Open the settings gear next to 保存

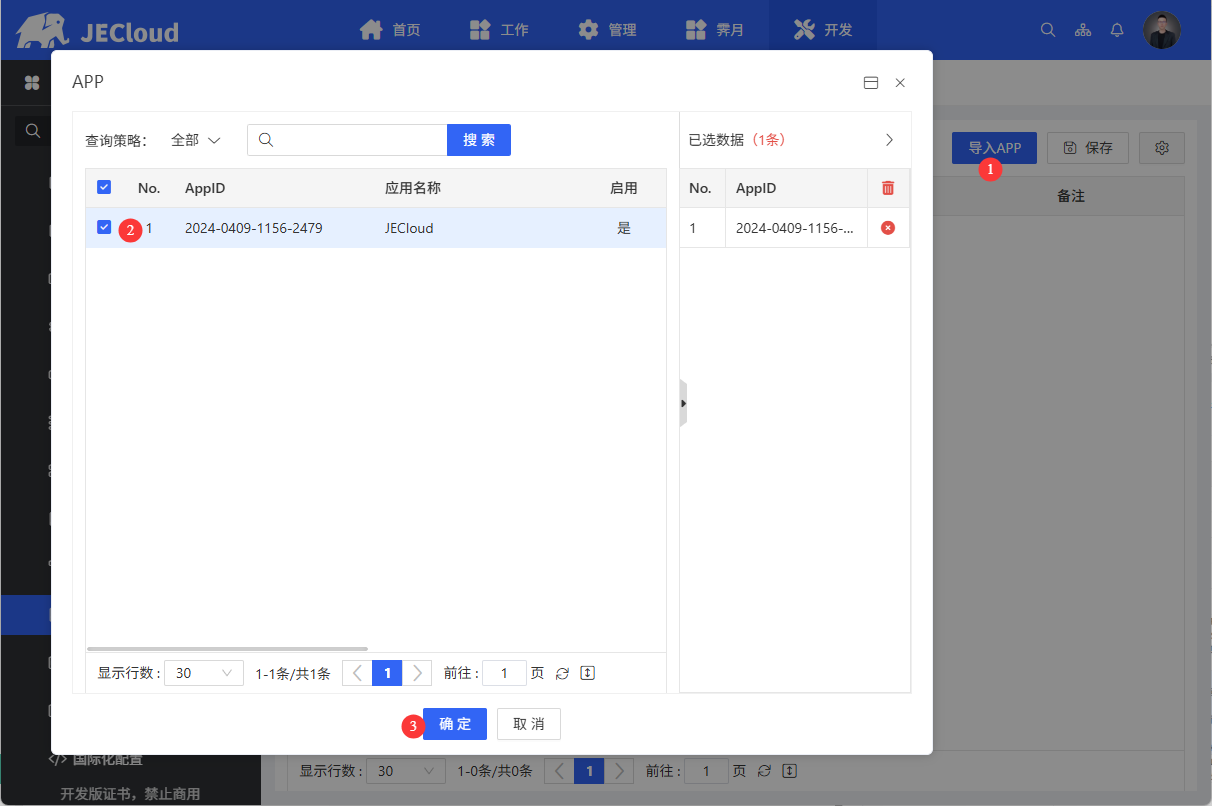(x=1162, y=148)
